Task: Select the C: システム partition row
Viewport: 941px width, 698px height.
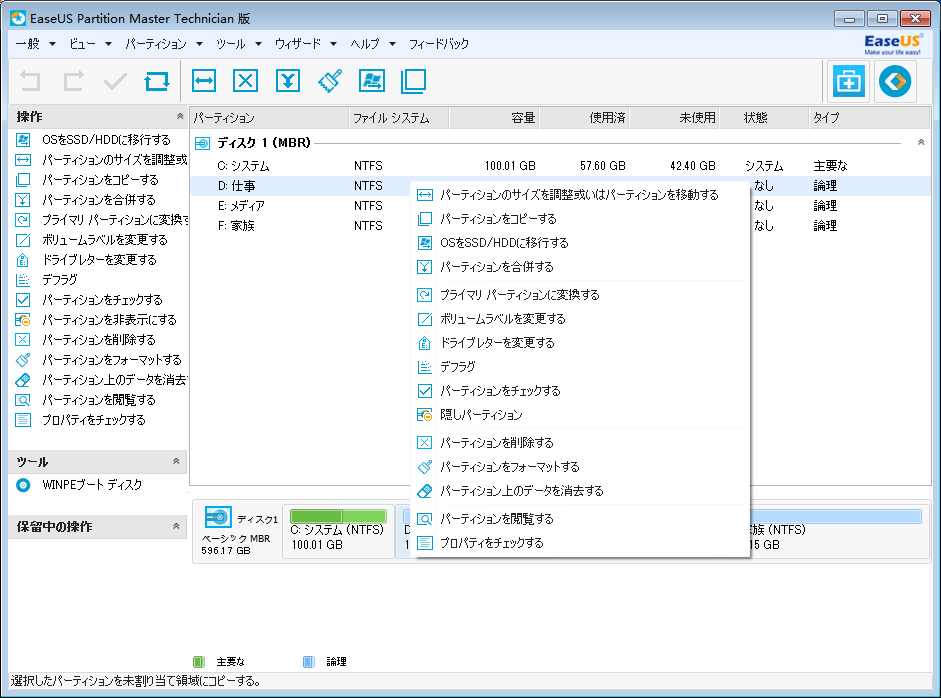Action: click(560, 166)
